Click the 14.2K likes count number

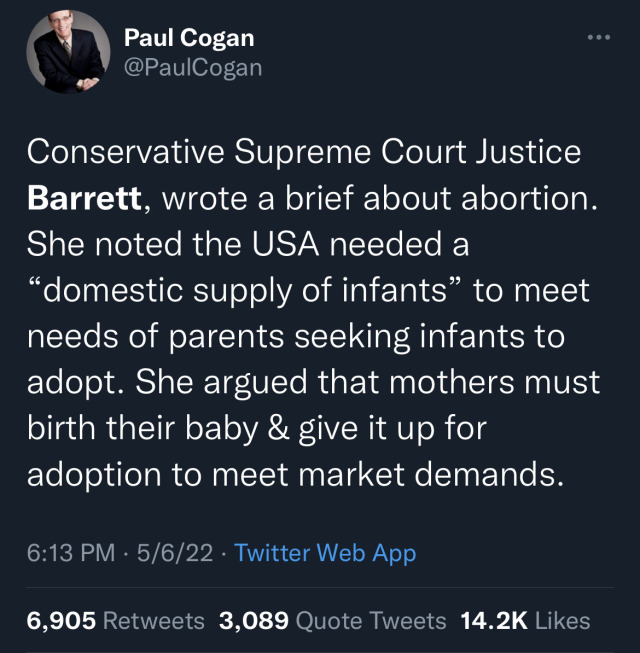493,621
